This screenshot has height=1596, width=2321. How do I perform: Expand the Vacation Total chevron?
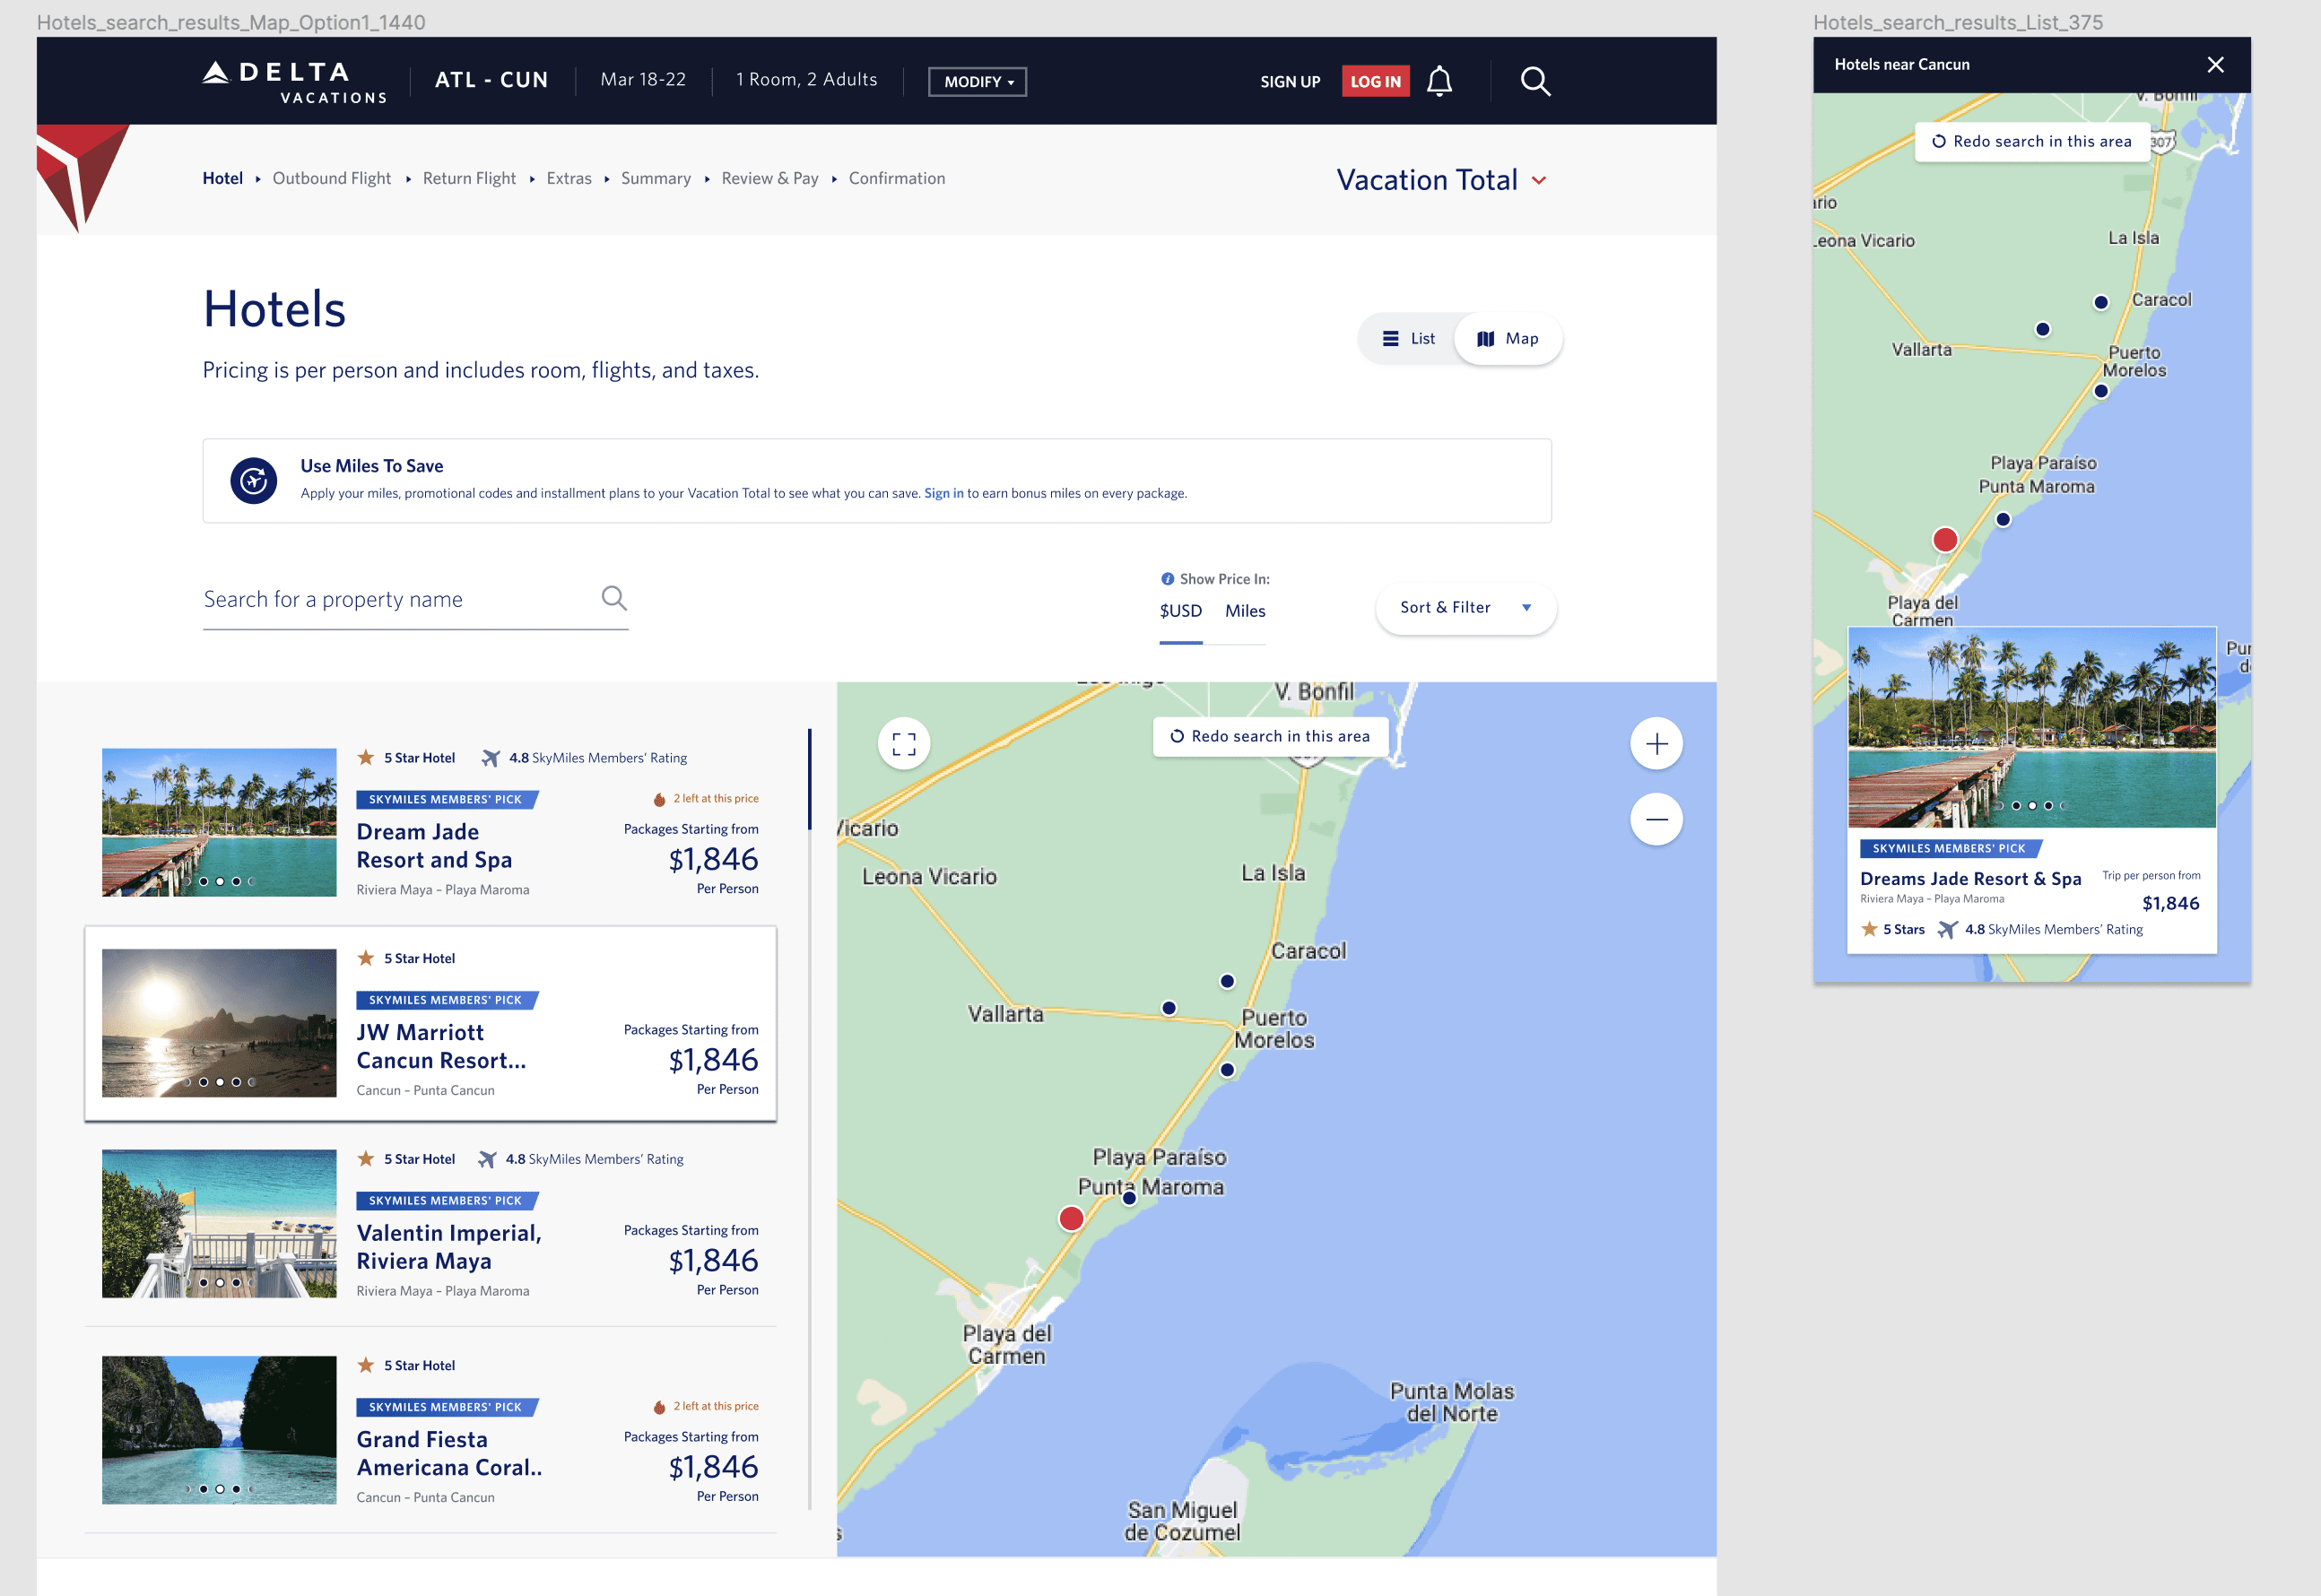tap(1539, 181)
